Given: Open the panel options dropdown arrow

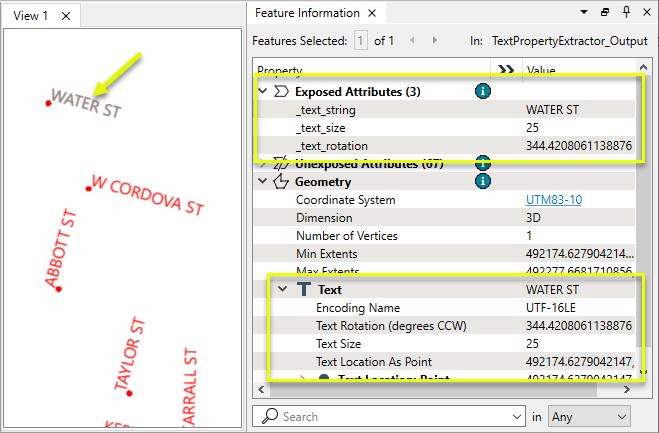Looking at the screenshot, I should tap(585, 13).
